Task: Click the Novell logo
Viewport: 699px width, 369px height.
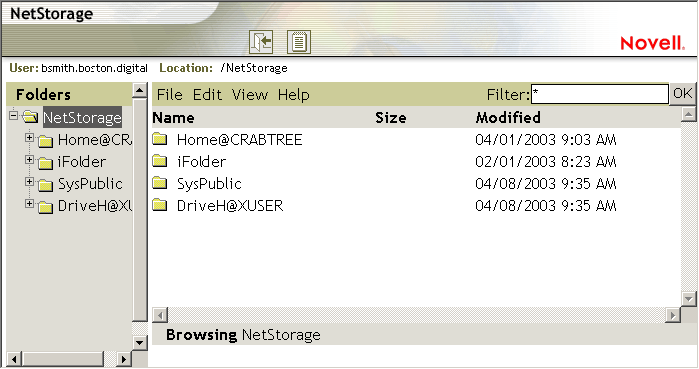Action: pyautogui.click(x=652, y=43)
